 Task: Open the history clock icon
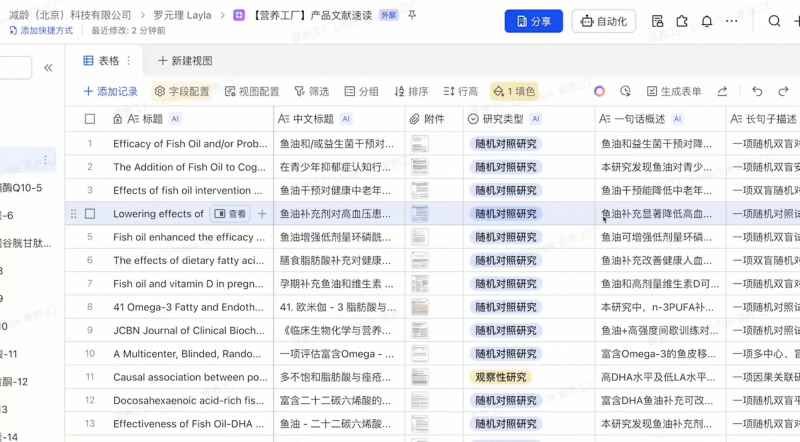coord(625,91)
